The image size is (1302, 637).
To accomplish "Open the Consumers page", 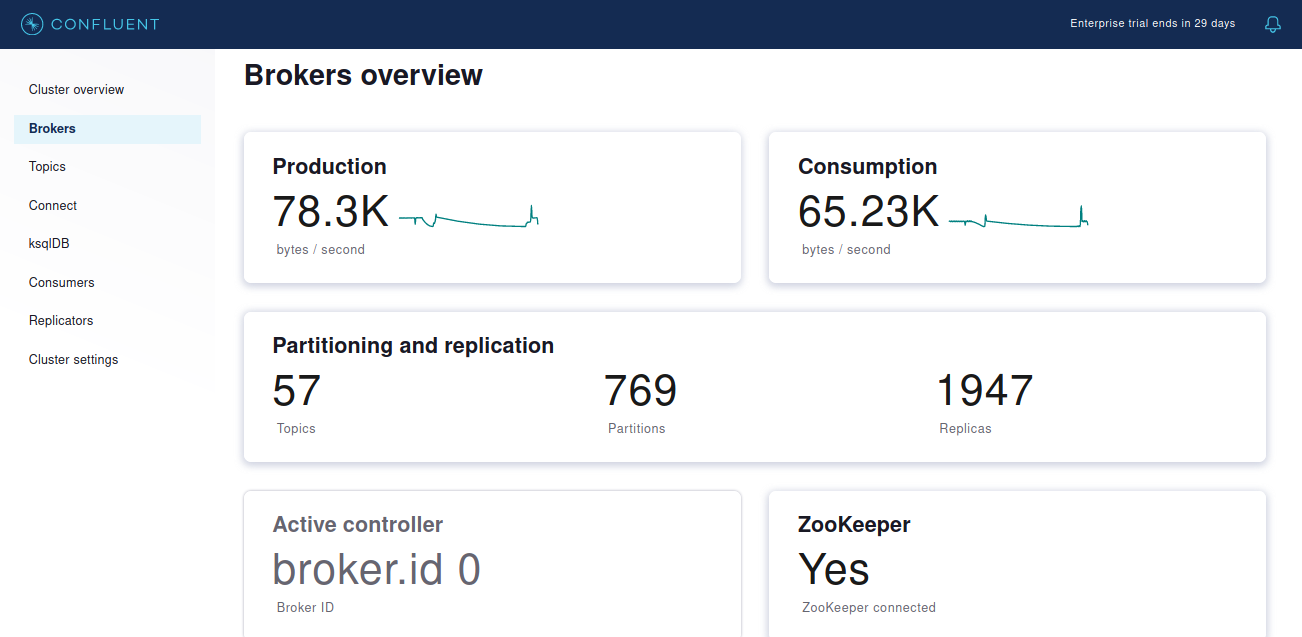I will tap(62, 283).
